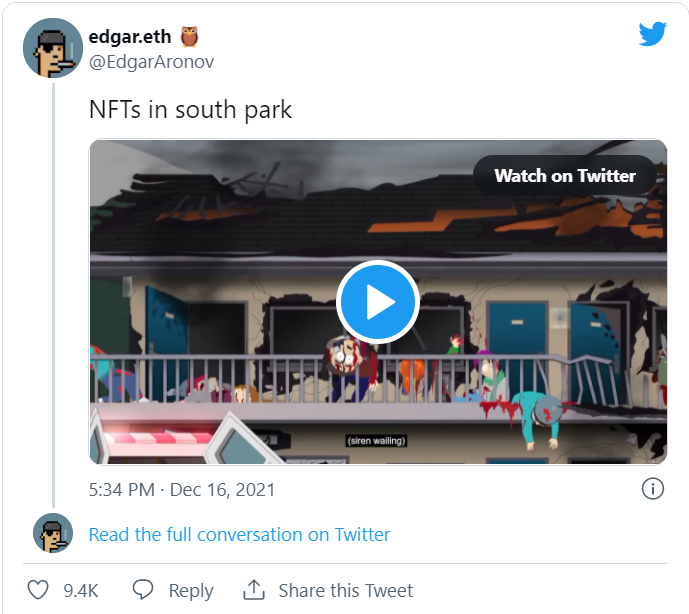The width and height of the screenshot is (689, 614).
Task: Open the edgar.eth display name
Action: [130, 37]
